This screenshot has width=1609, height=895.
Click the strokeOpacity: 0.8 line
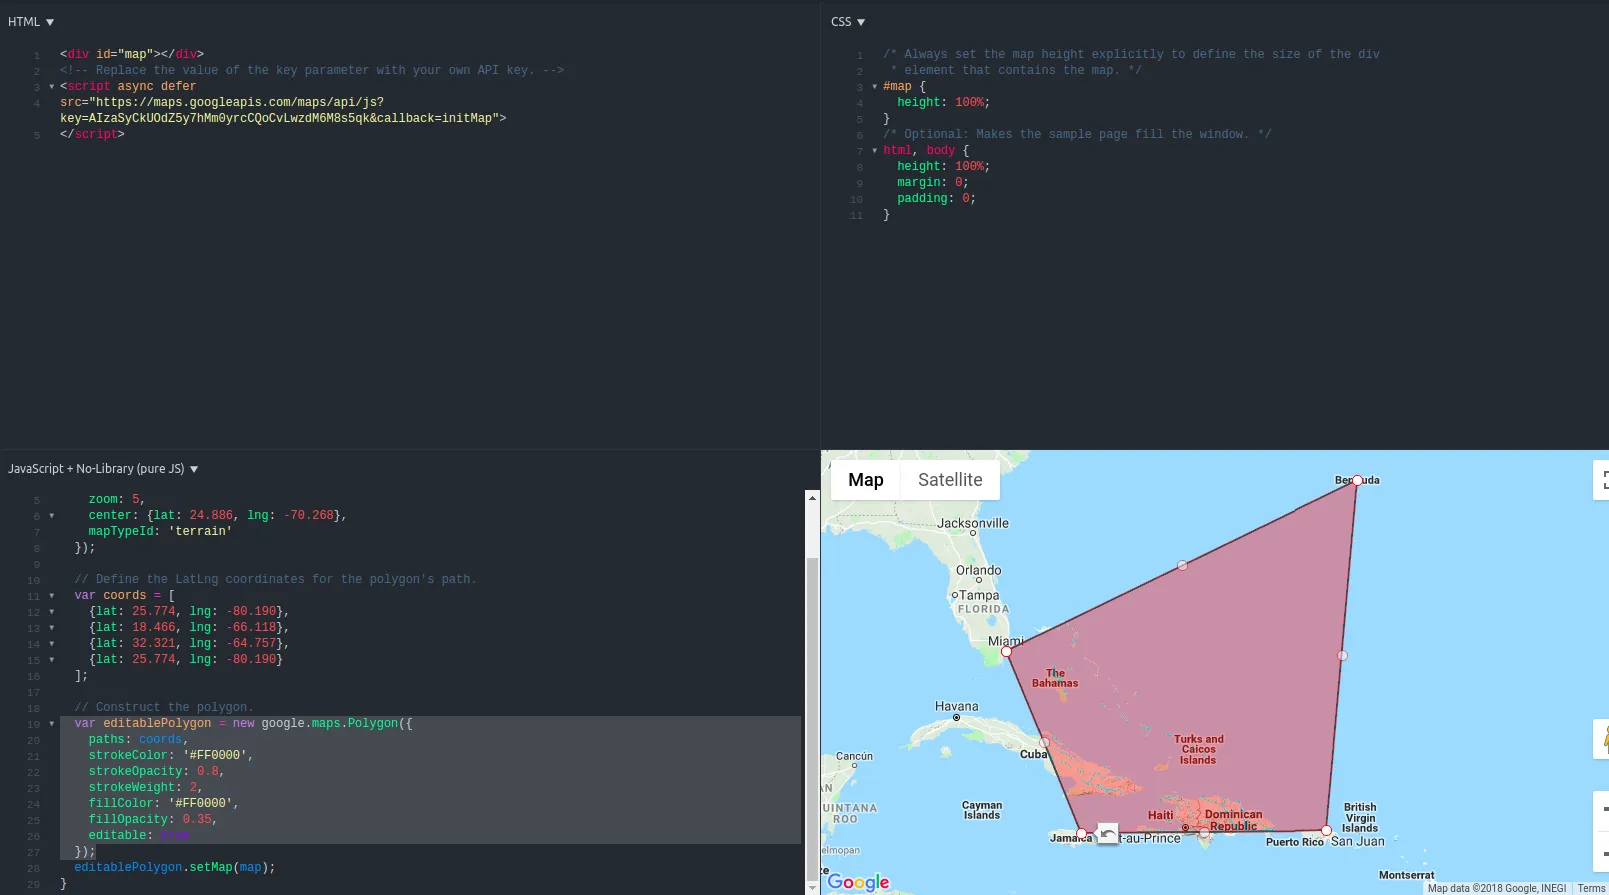click(157, 771)
